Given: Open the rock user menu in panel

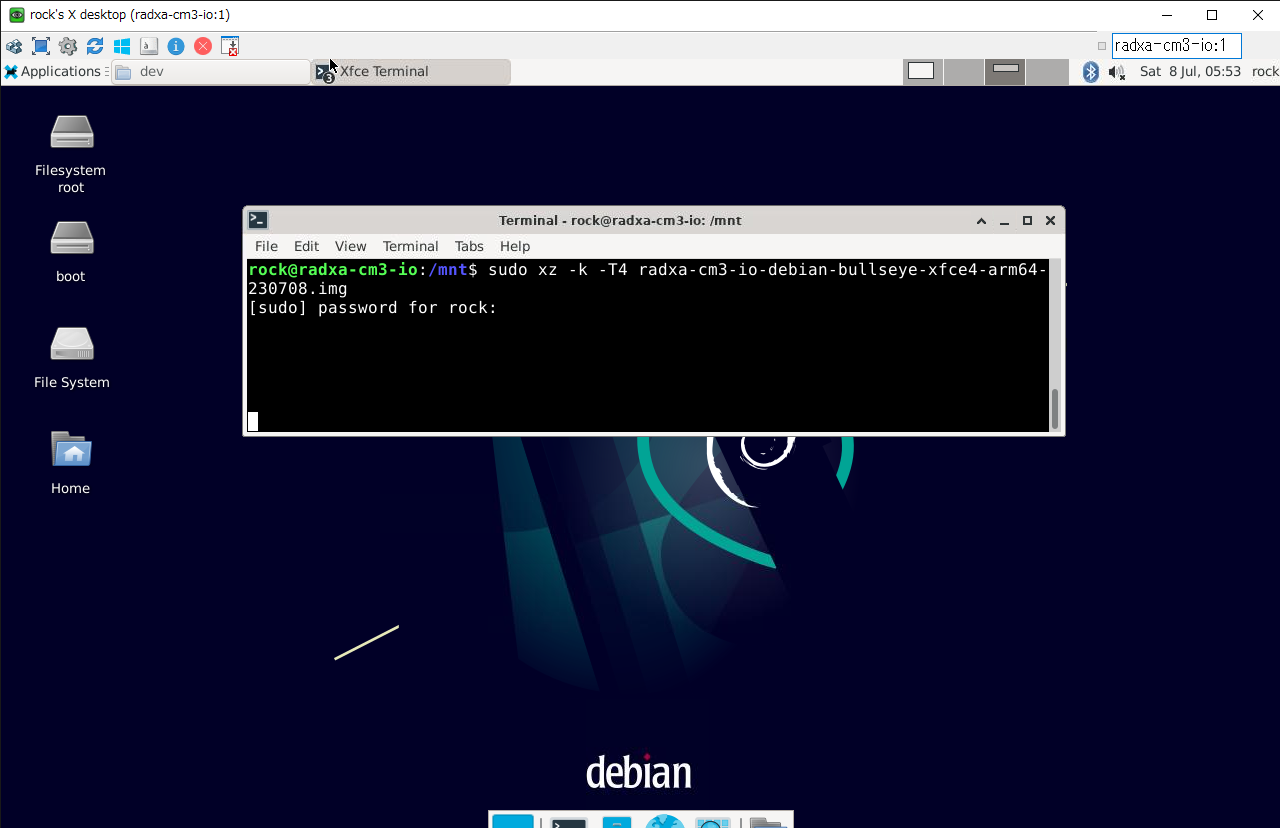Looking at the screenshot, I should click(x=1265, y=72).
